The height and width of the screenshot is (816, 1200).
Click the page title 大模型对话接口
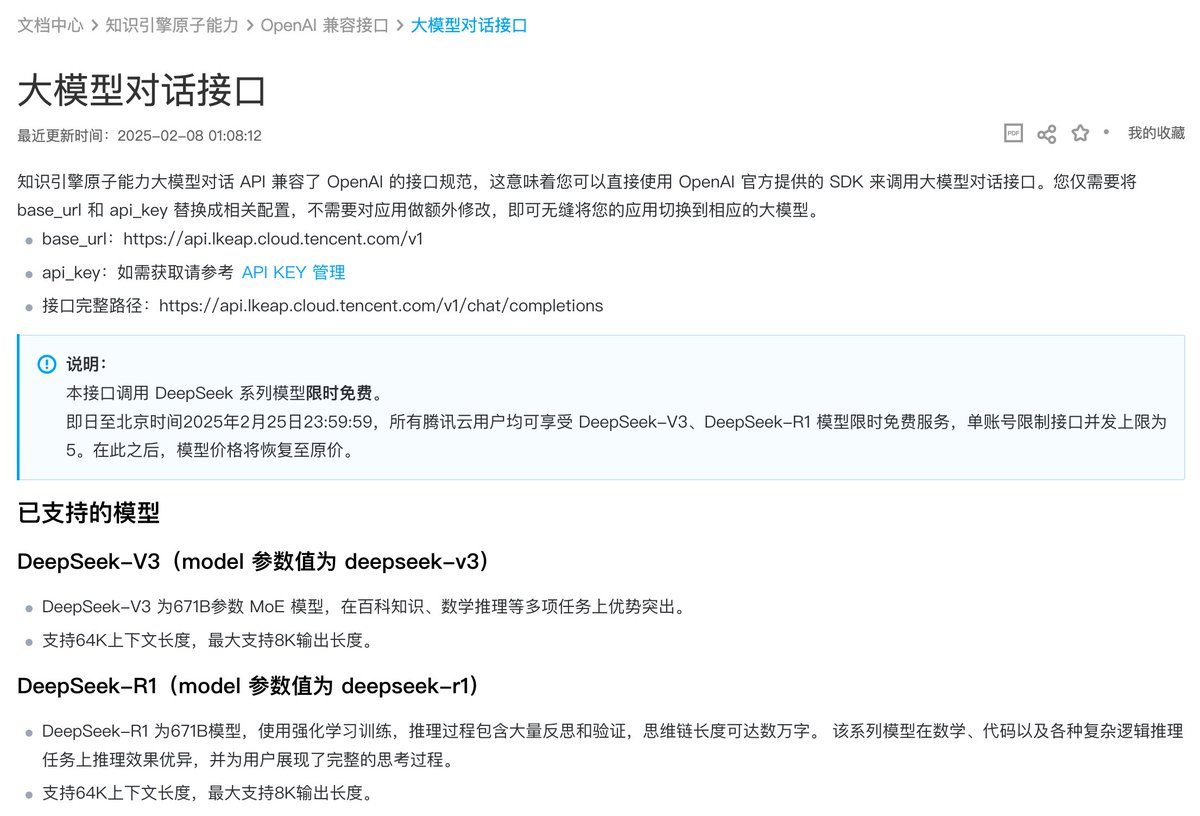point(142,90)
